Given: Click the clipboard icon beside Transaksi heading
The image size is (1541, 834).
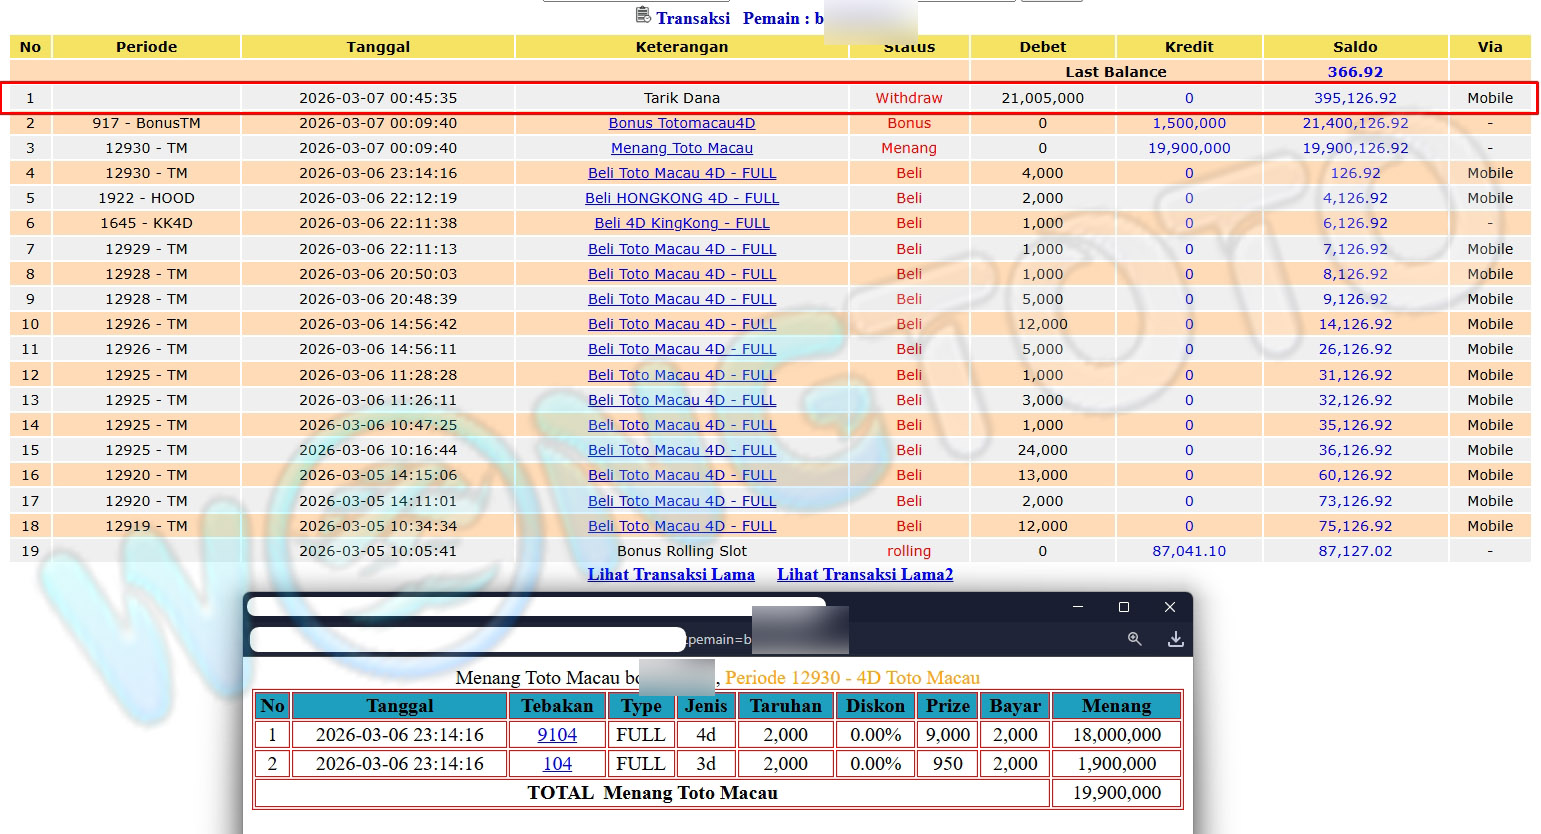Looking at the screenshot, I should (643, 15).
